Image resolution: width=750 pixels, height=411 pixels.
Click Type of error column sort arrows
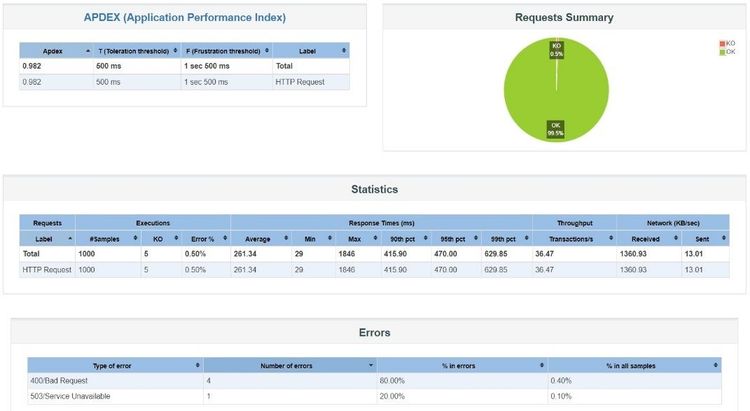click(x=198, y=365)
